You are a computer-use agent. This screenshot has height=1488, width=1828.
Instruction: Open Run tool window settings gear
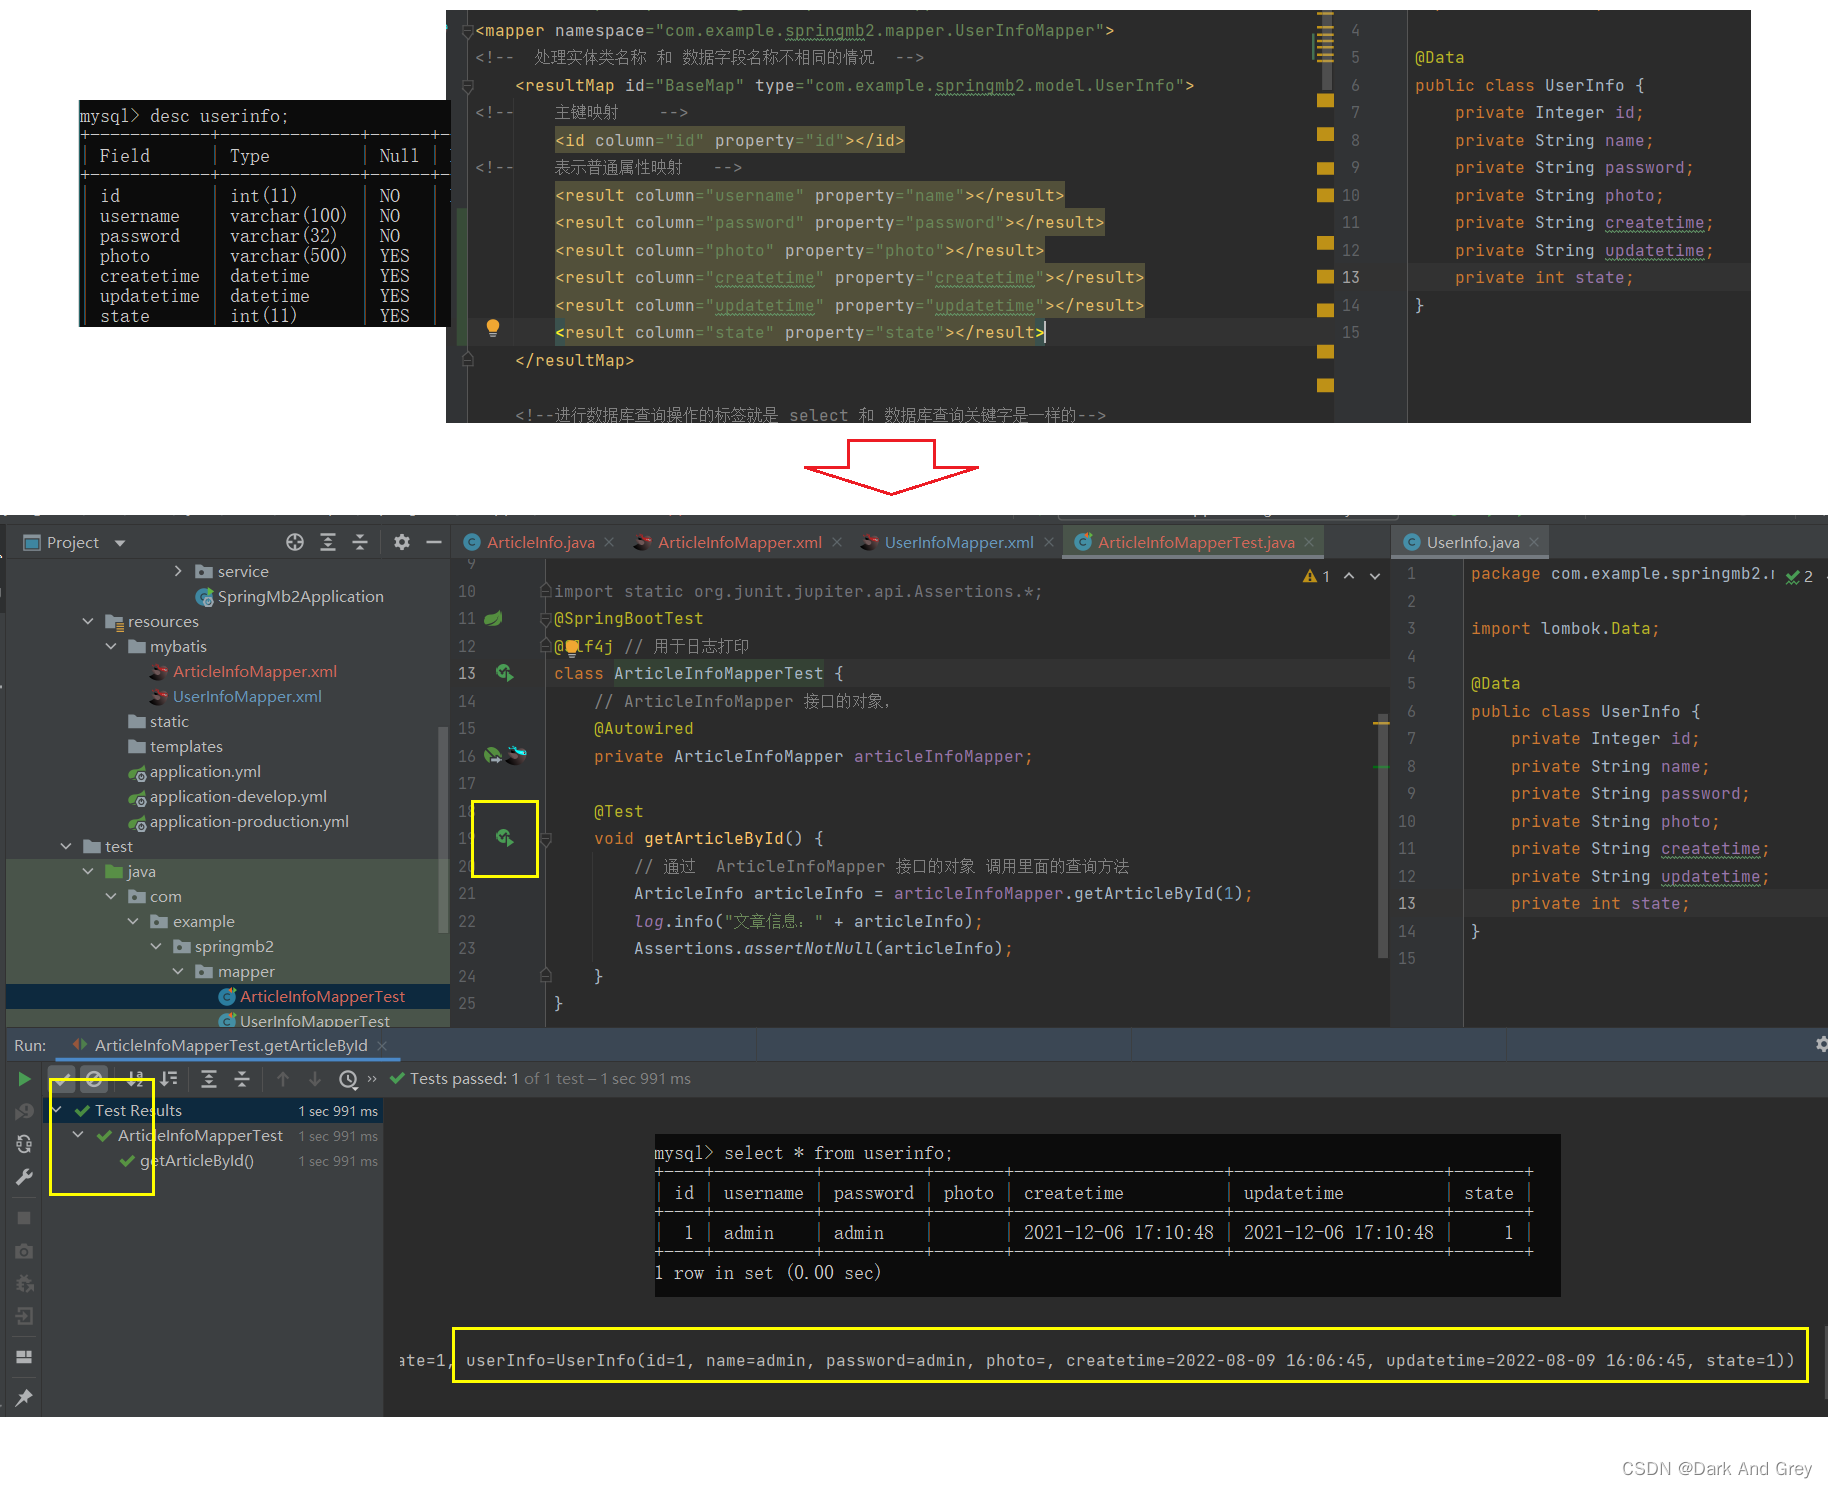[x=1821, y=1044]
